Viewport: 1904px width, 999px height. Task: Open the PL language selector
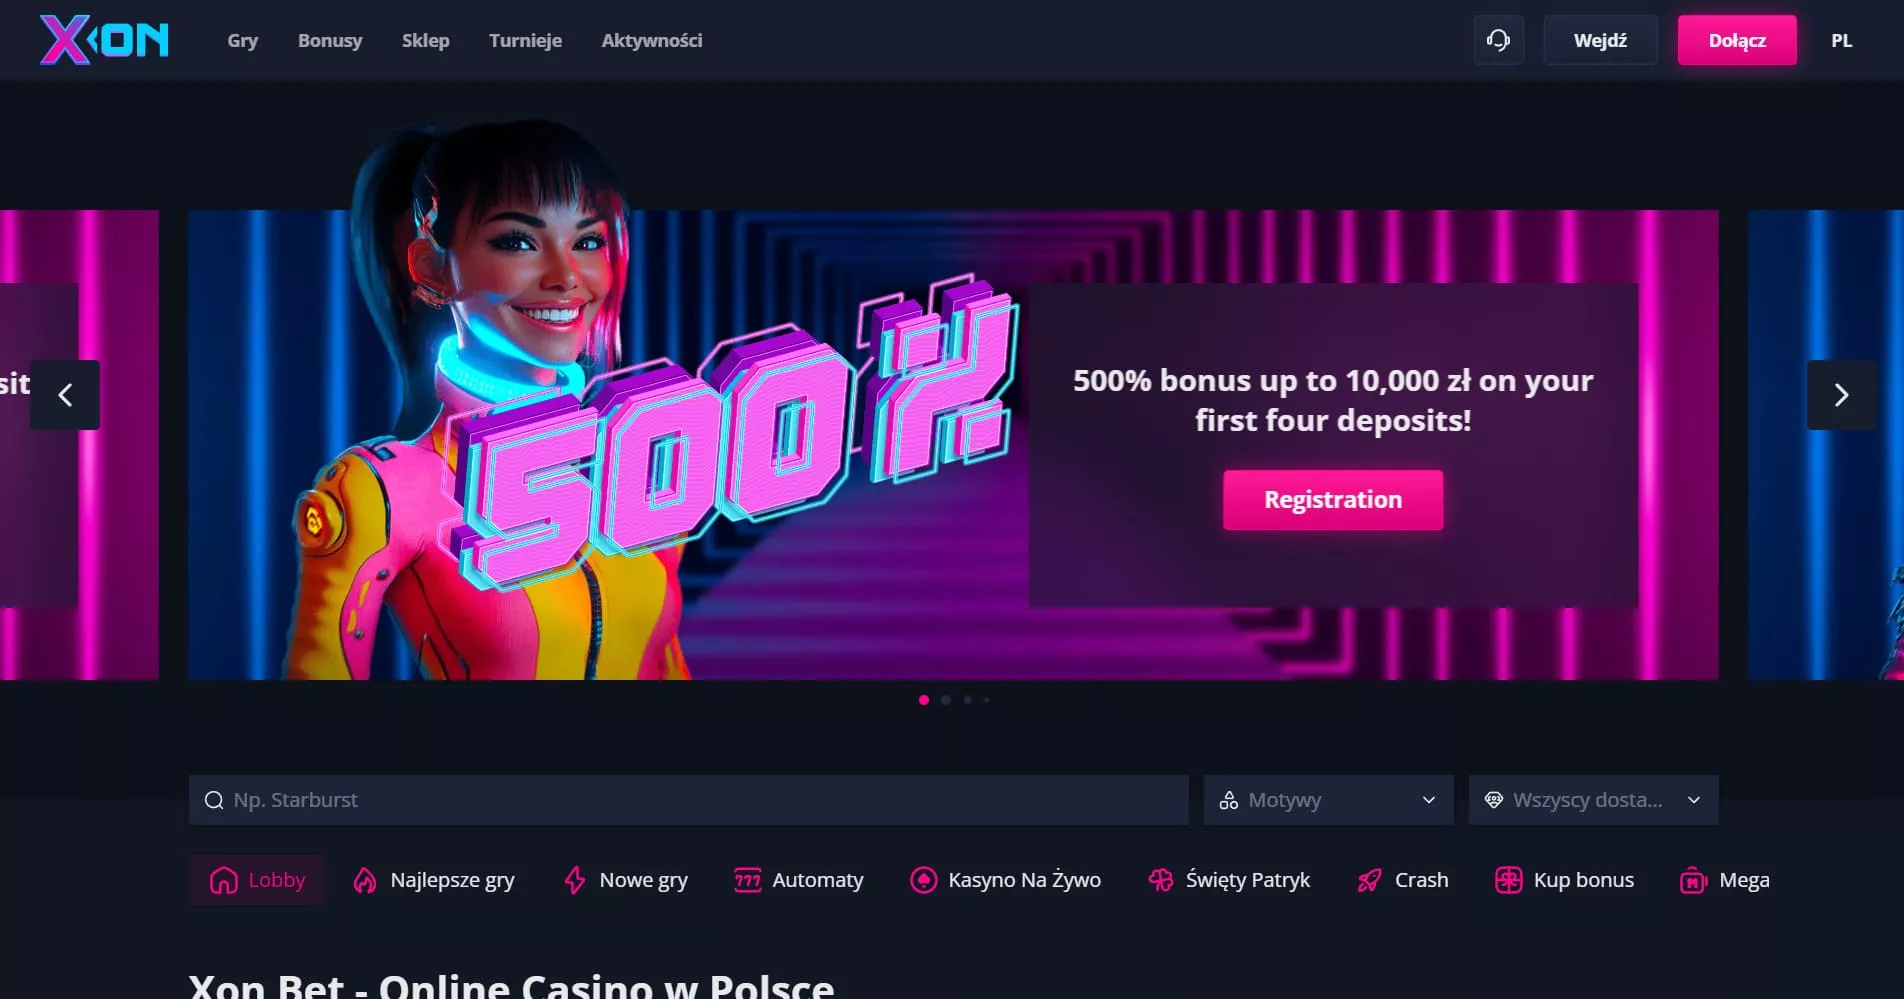(x=1841, y=41)
